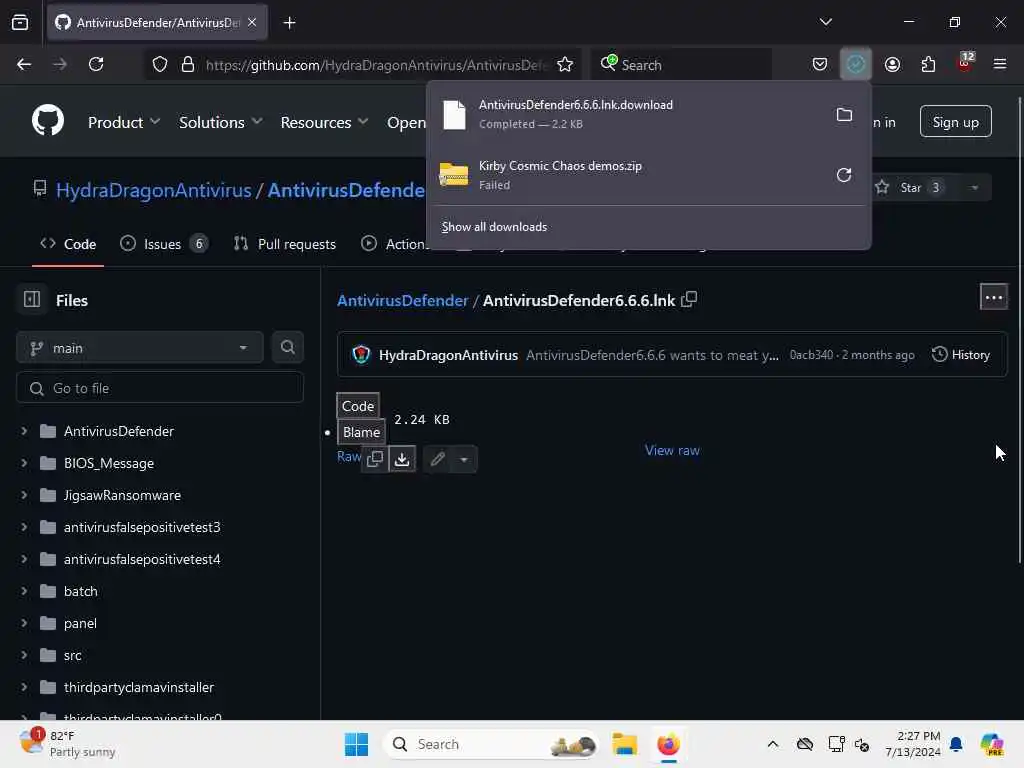Open the Resources menu dropdown

click(x=324, y=122)
